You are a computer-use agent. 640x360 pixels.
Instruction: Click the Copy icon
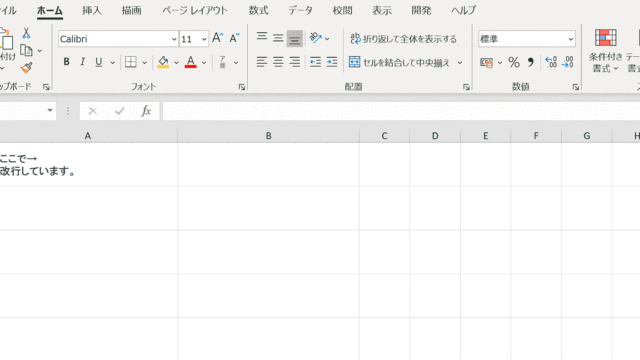coord(26,51)
